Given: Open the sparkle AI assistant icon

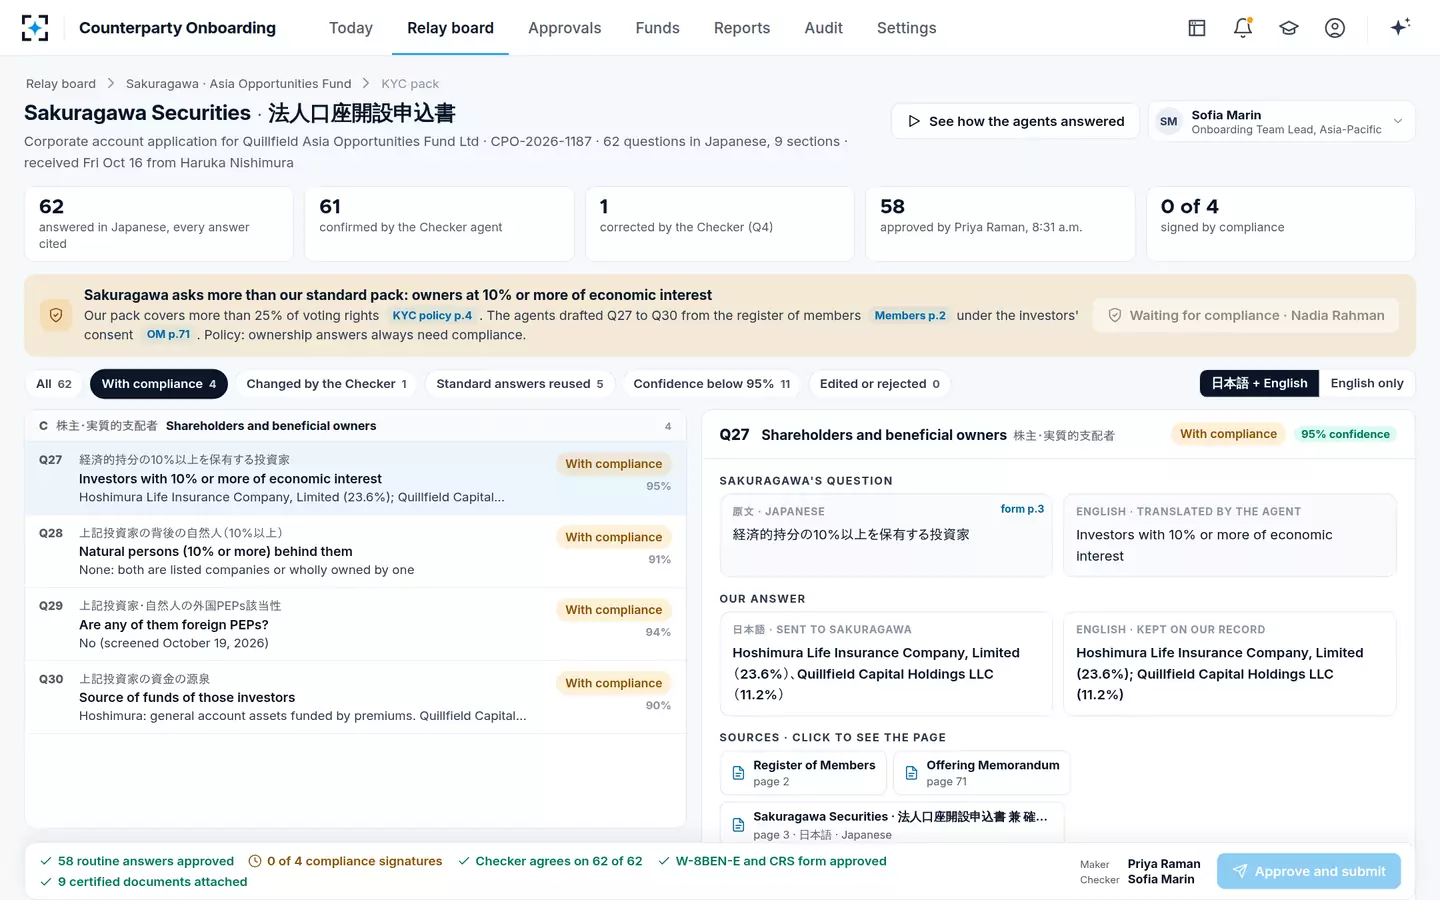Looking at the screenshot, I should pyautogui.click(x=1400, y=27).
